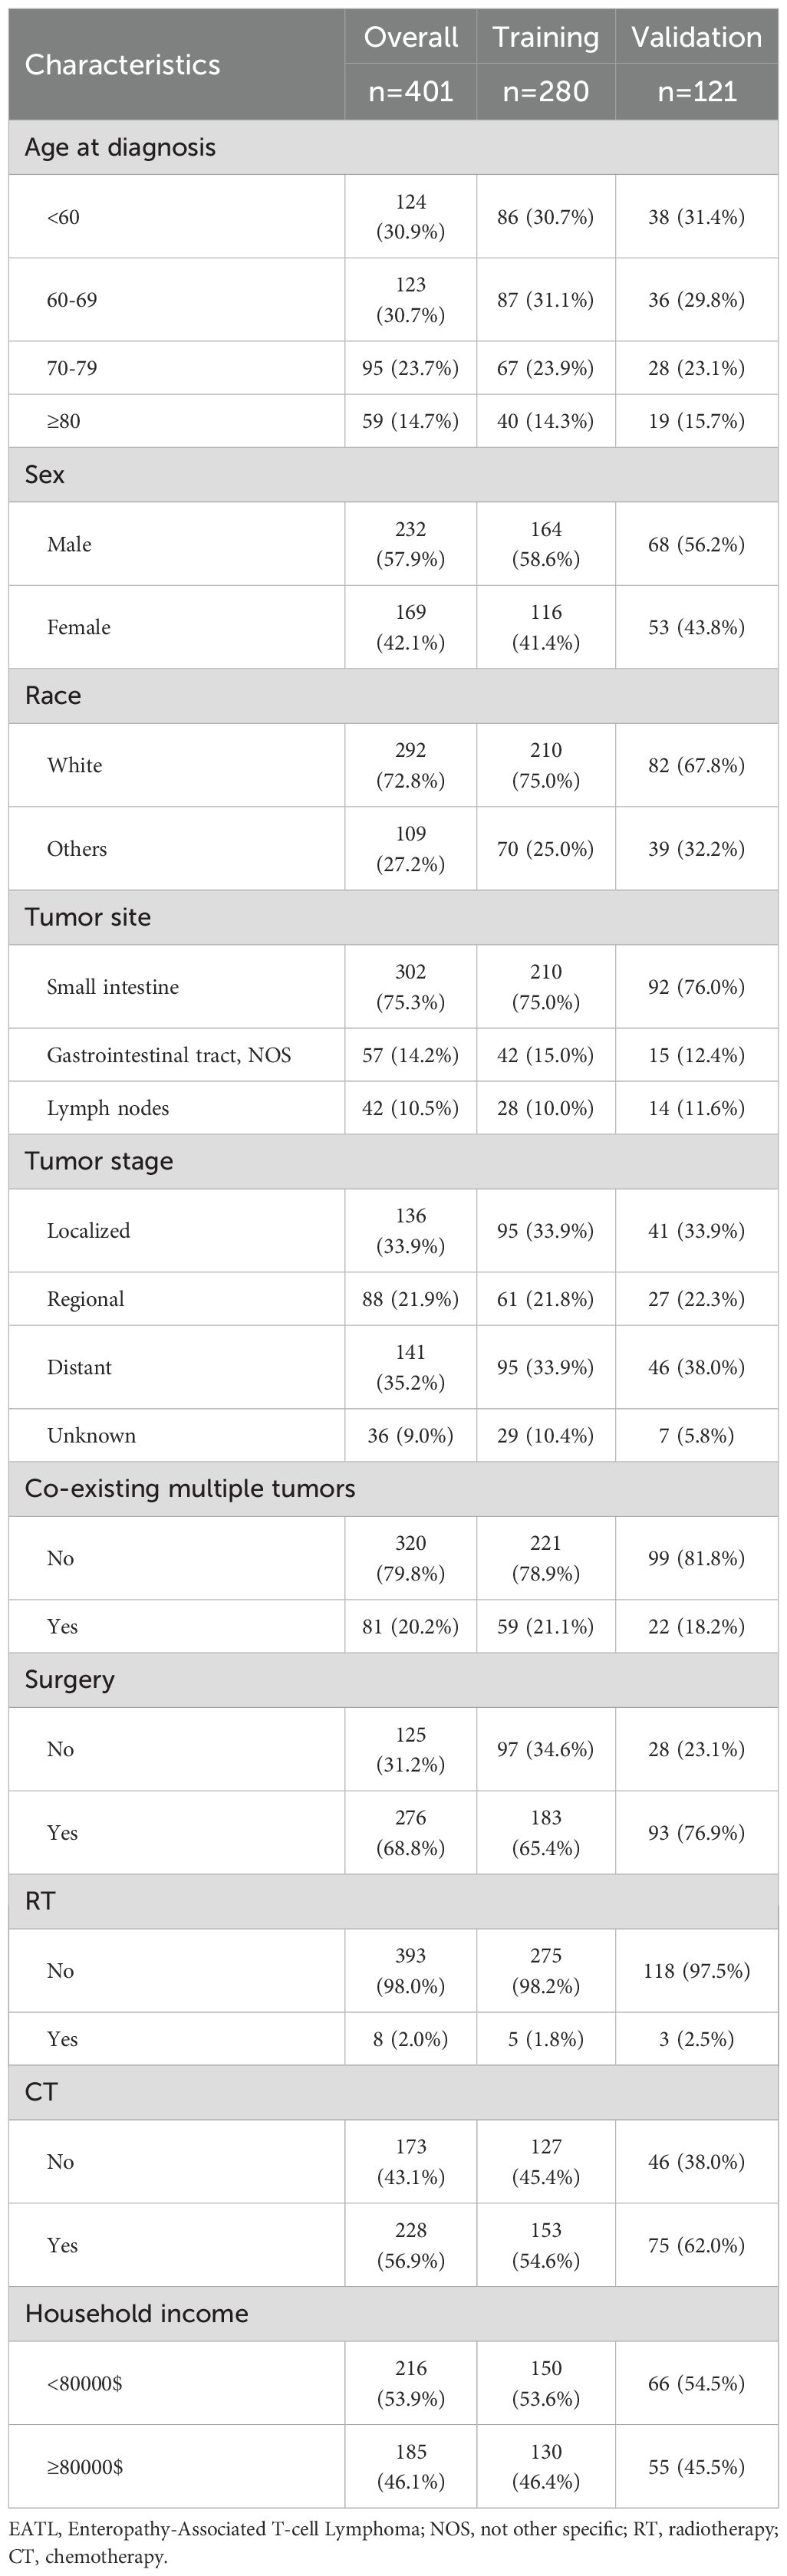Select the Overall column header

click(x=410, y=38)
